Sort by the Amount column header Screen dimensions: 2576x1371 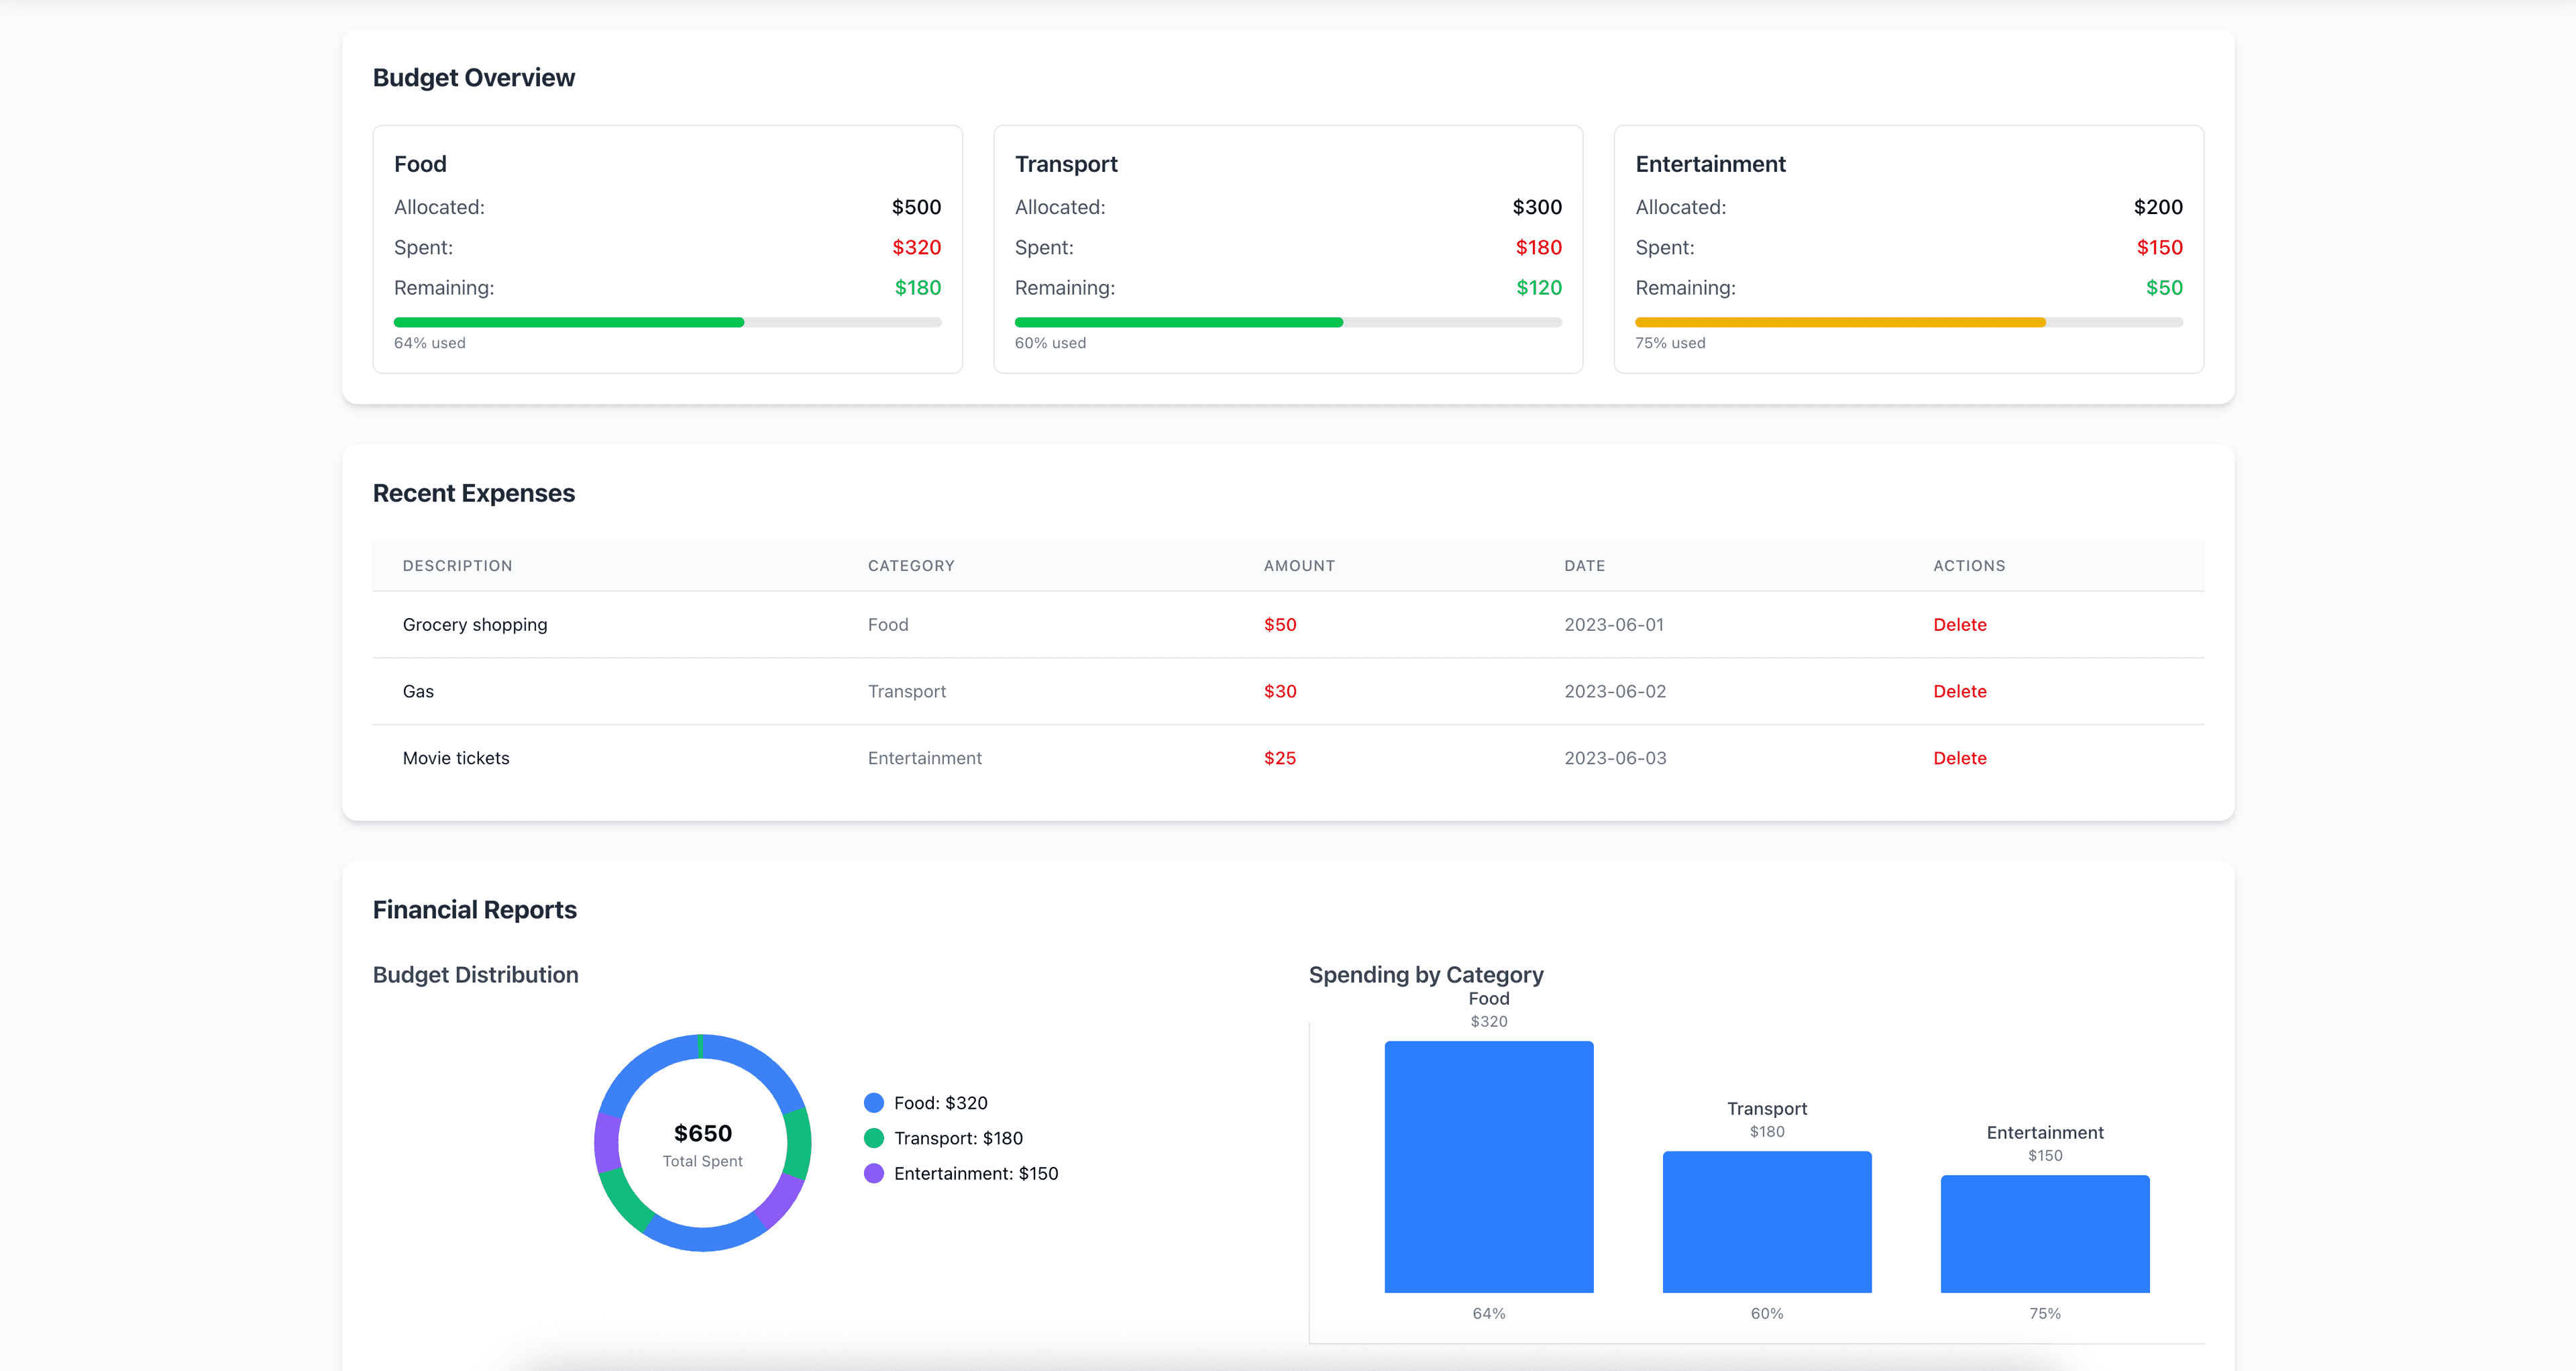pyautogui.click(x=1299, y=566)
